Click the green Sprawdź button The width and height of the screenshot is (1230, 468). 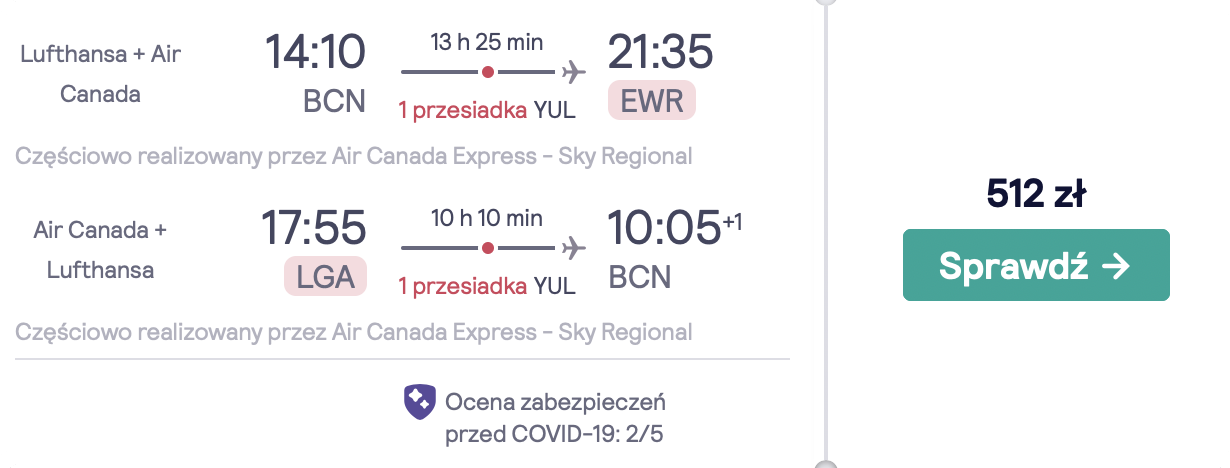pos(1036,265)
